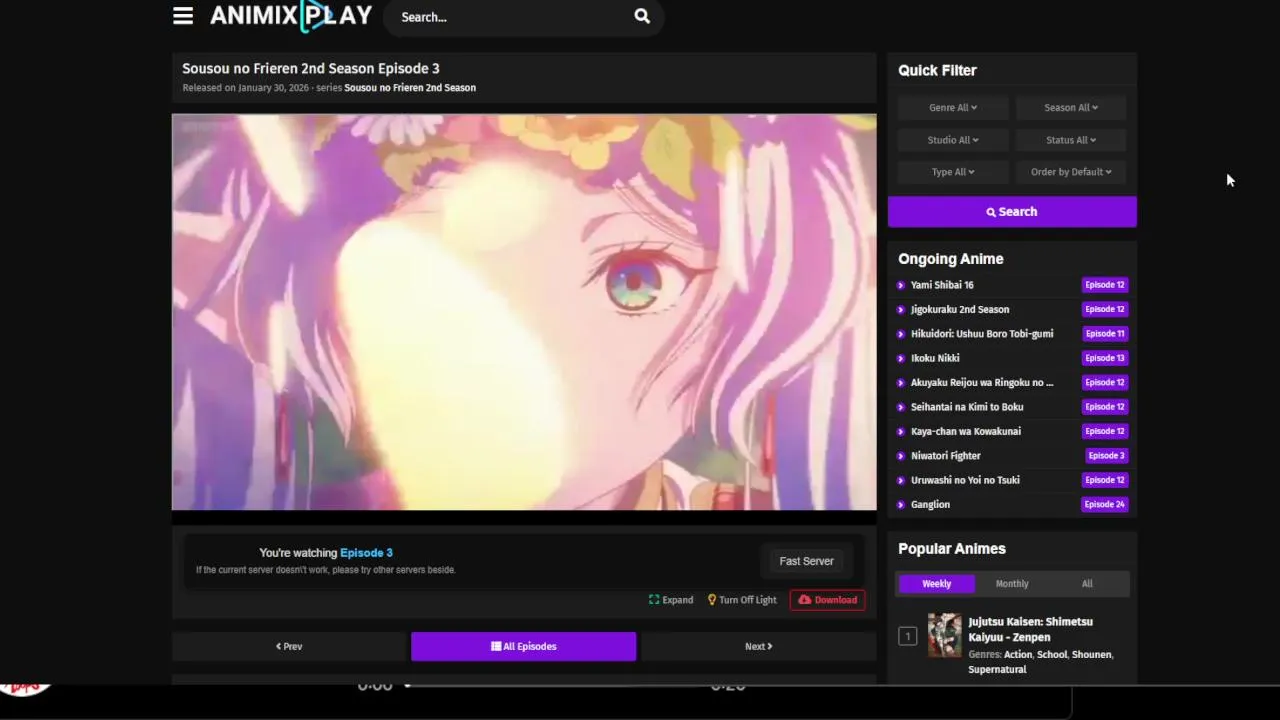Click arrow icon beside Ikoku Nikki
This screenshot has width=1280, height=720.
tap(901, 358)
